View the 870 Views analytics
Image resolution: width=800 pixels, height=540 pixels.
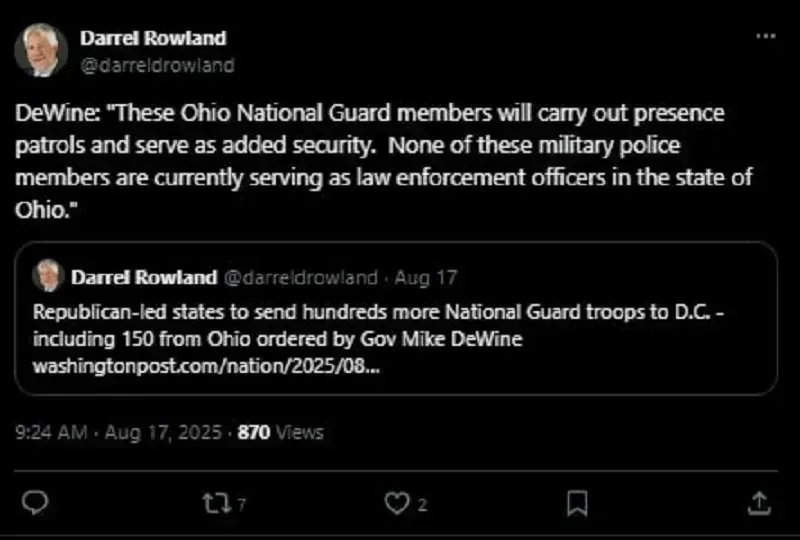[x=281, y=432]
